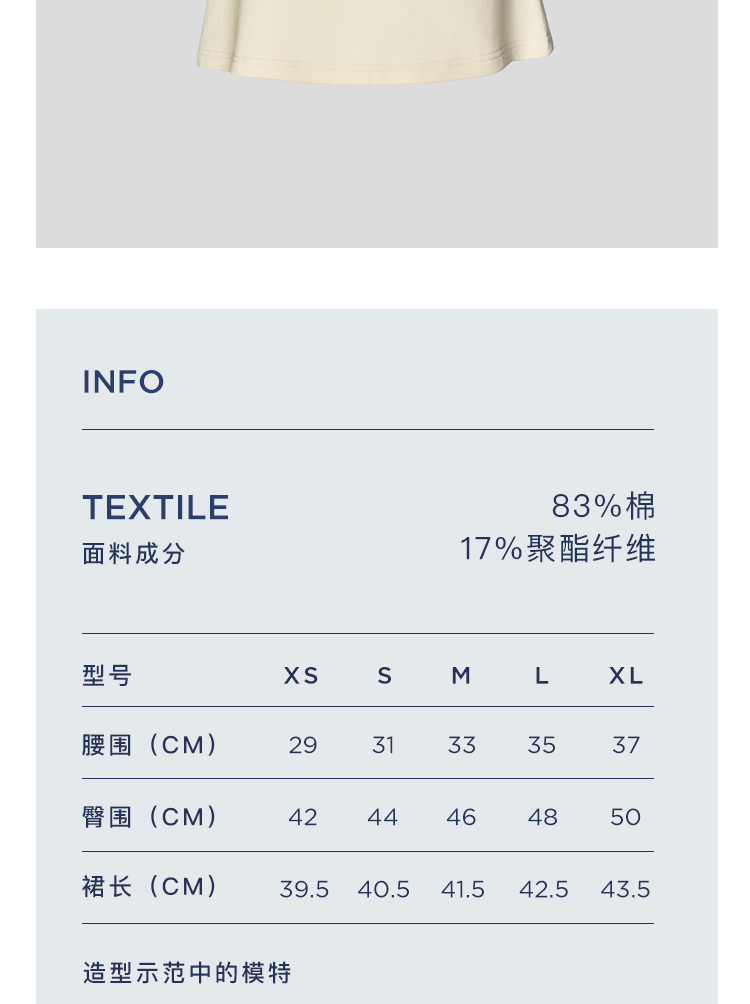Image resolution: width=750 pixels, height=1004 pixels.
Task: Click the skirt length value 42.5
Action: tap(543, 889)
